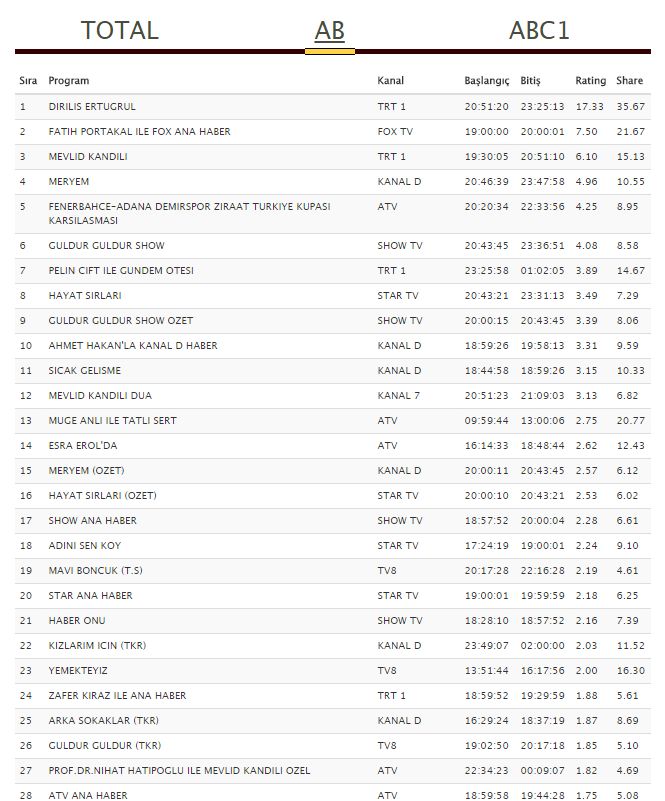
Task: Sort by the Rating column header
Action: pos(590,80)
